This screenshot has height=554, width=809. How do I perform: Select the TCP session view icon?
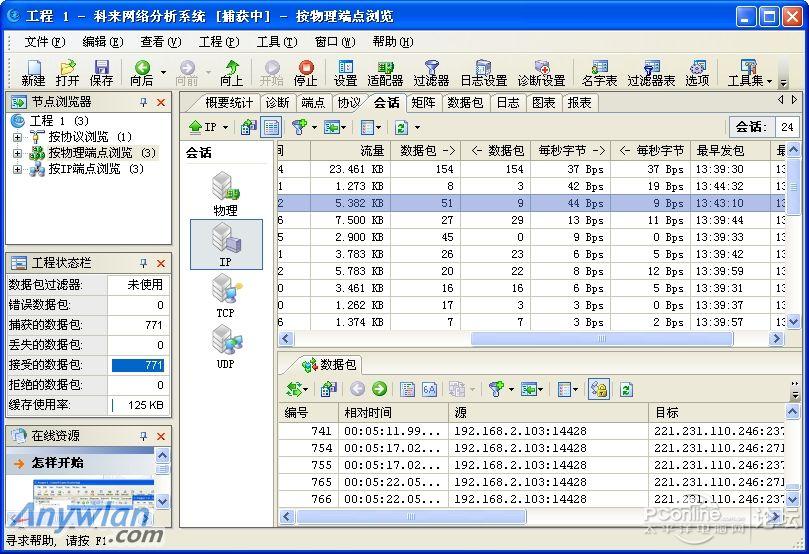click(x=226, y=296)
